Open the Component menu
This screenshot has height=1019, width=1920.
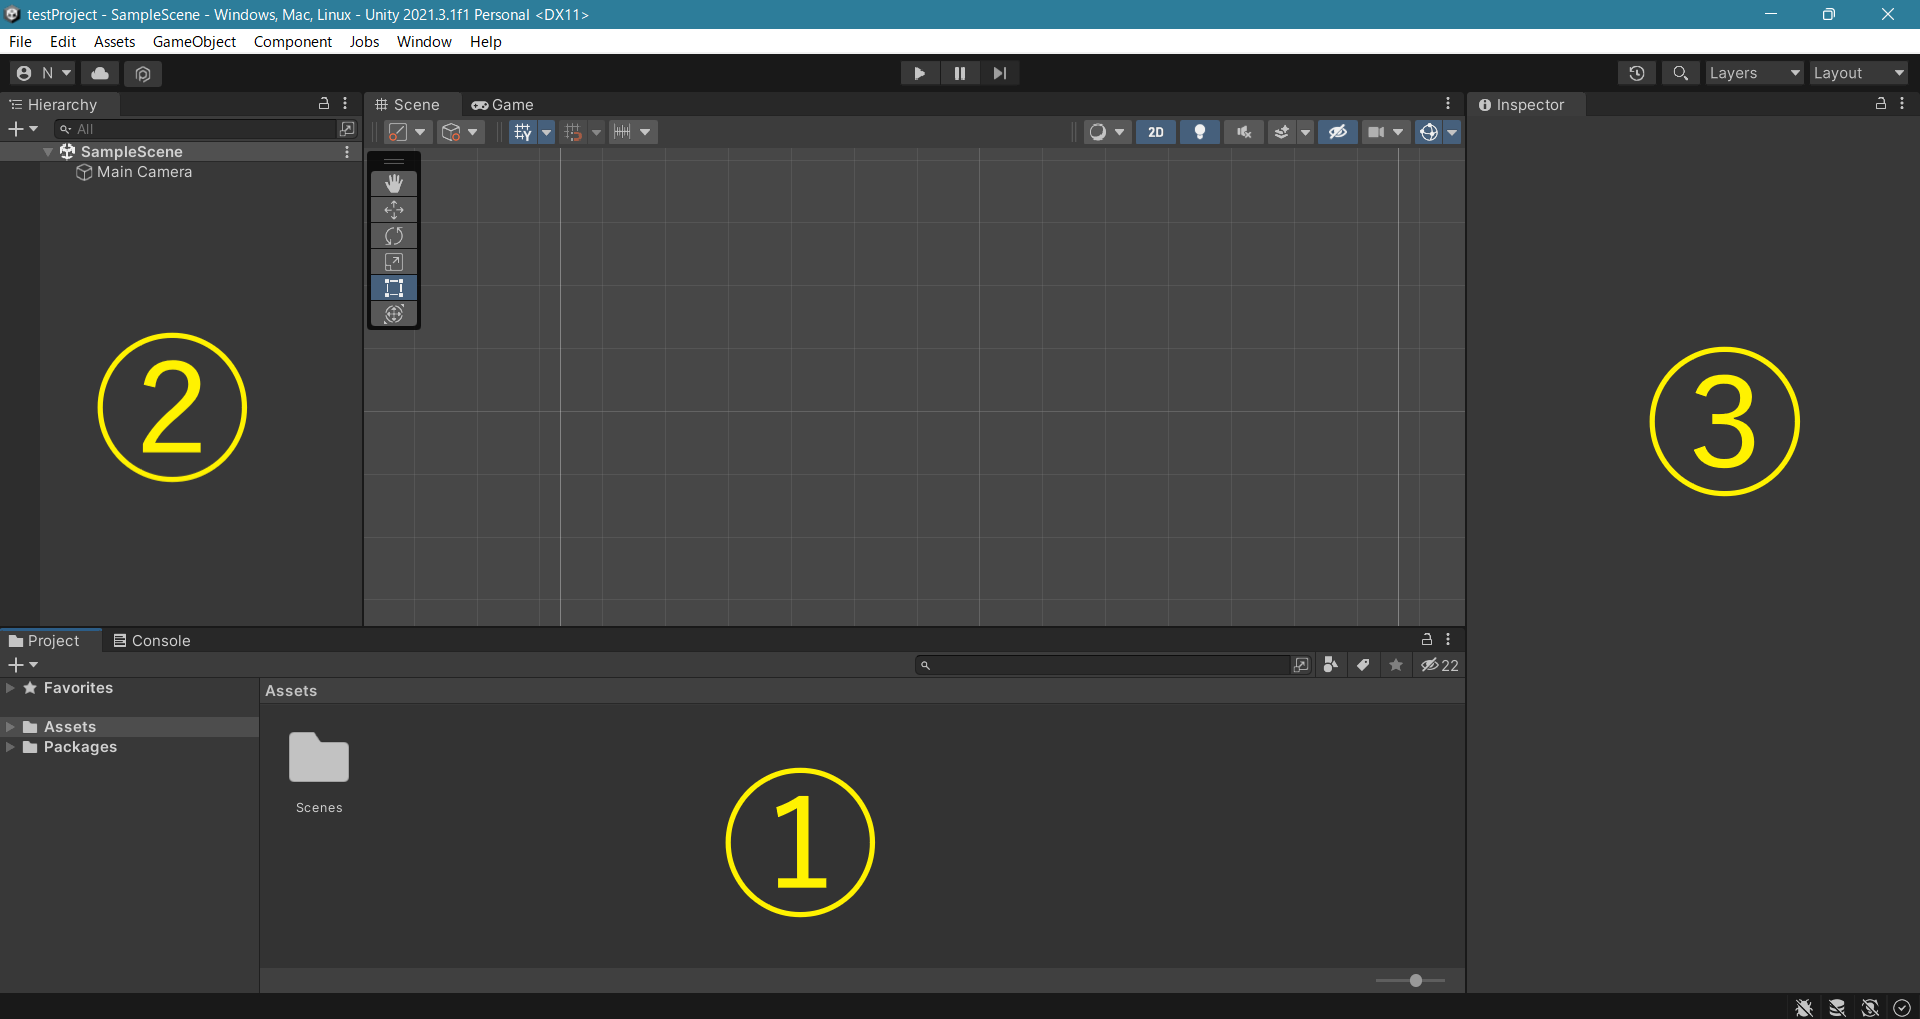click(x=293, y=42)
